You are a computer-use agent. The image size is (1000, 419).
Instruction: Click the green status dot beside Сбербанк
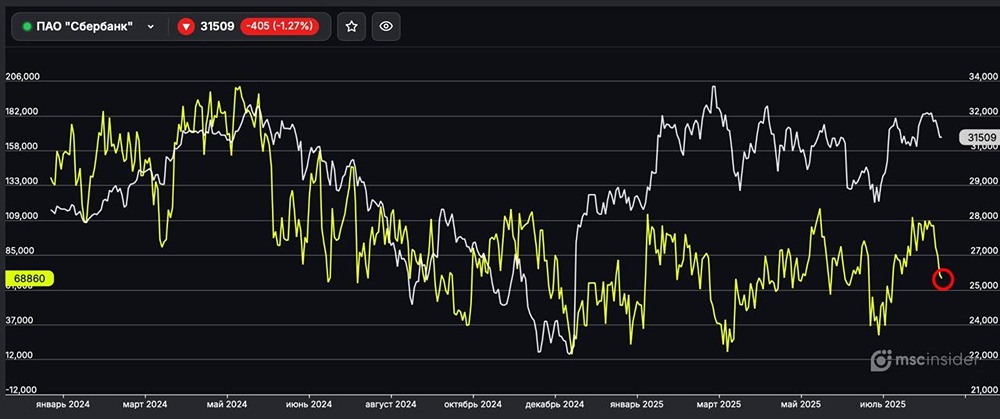click(x=27, y=27)
